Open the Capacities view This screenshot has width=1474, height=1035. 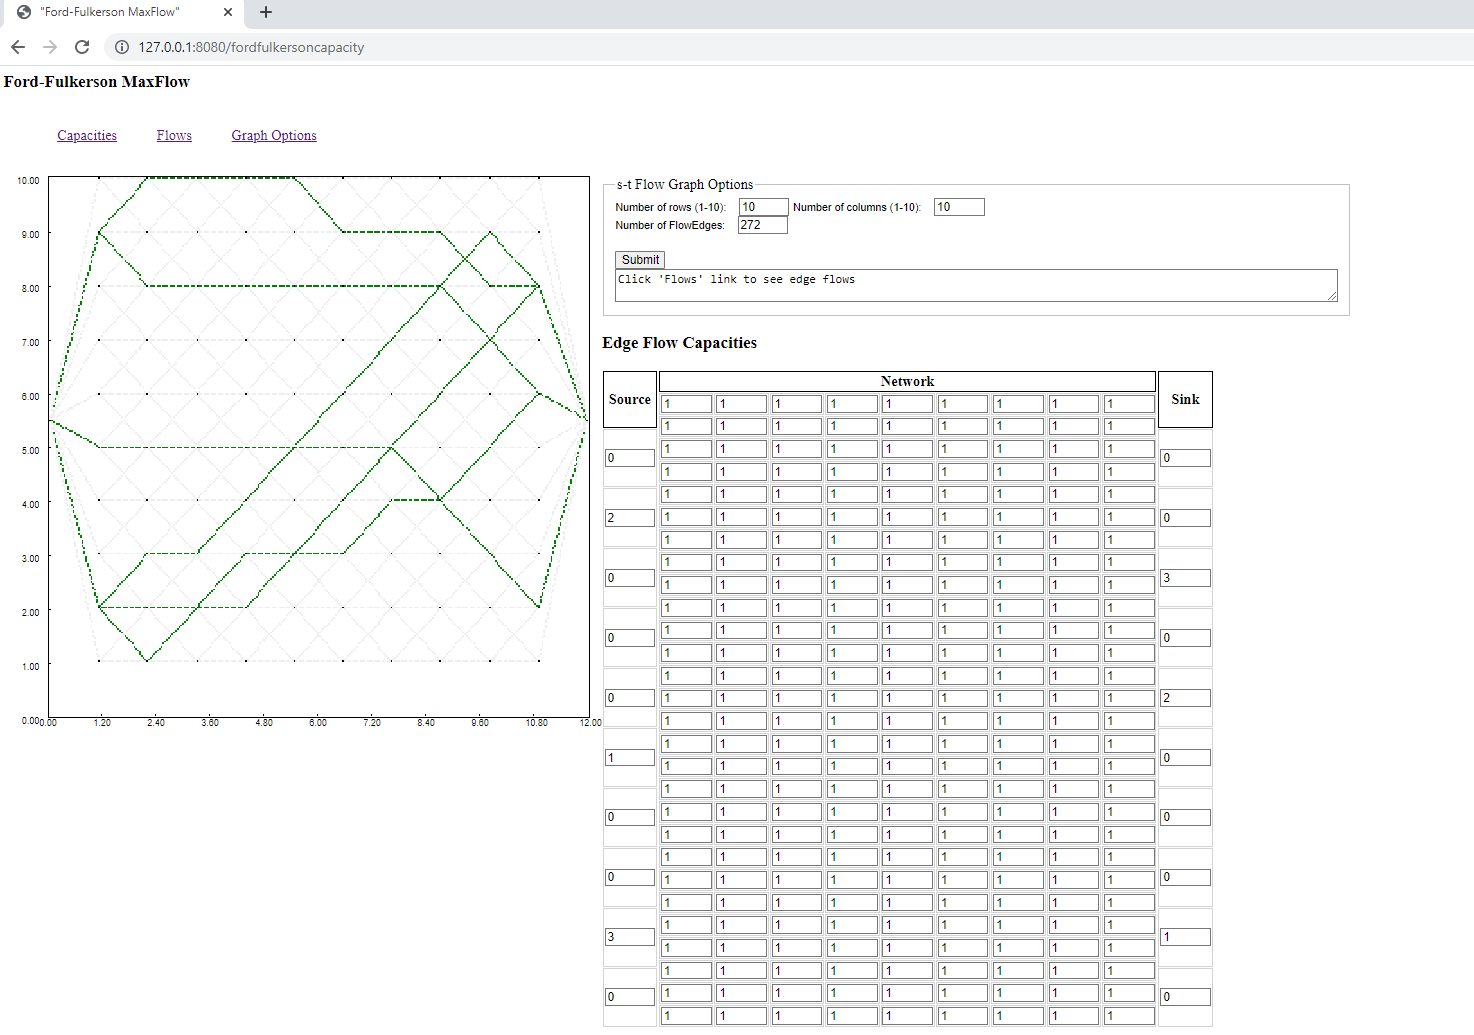coord(86,135)
